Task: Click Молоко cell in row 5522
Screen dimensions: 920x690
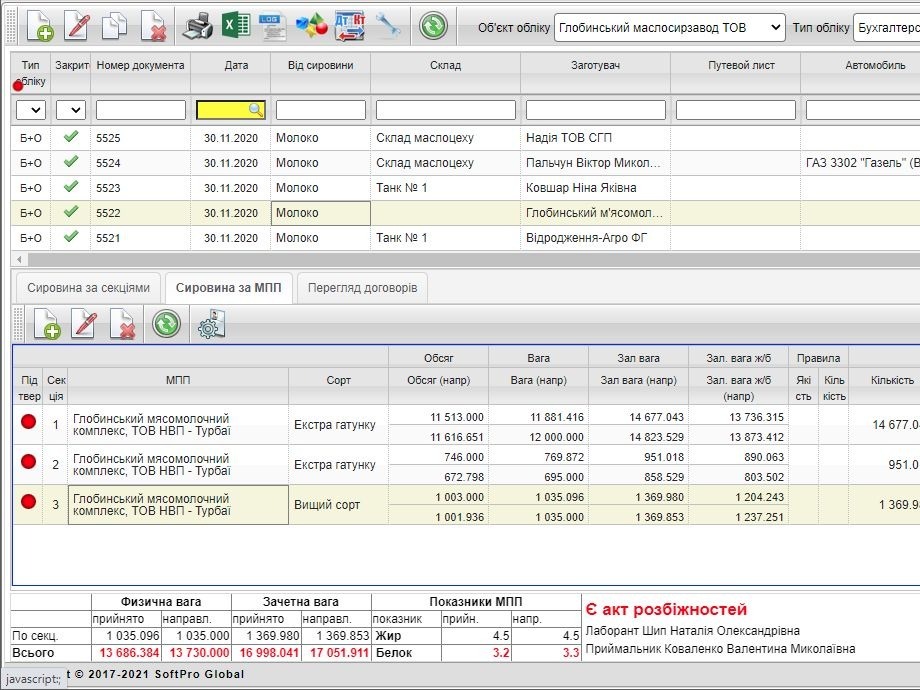Action: click(320, 213)
